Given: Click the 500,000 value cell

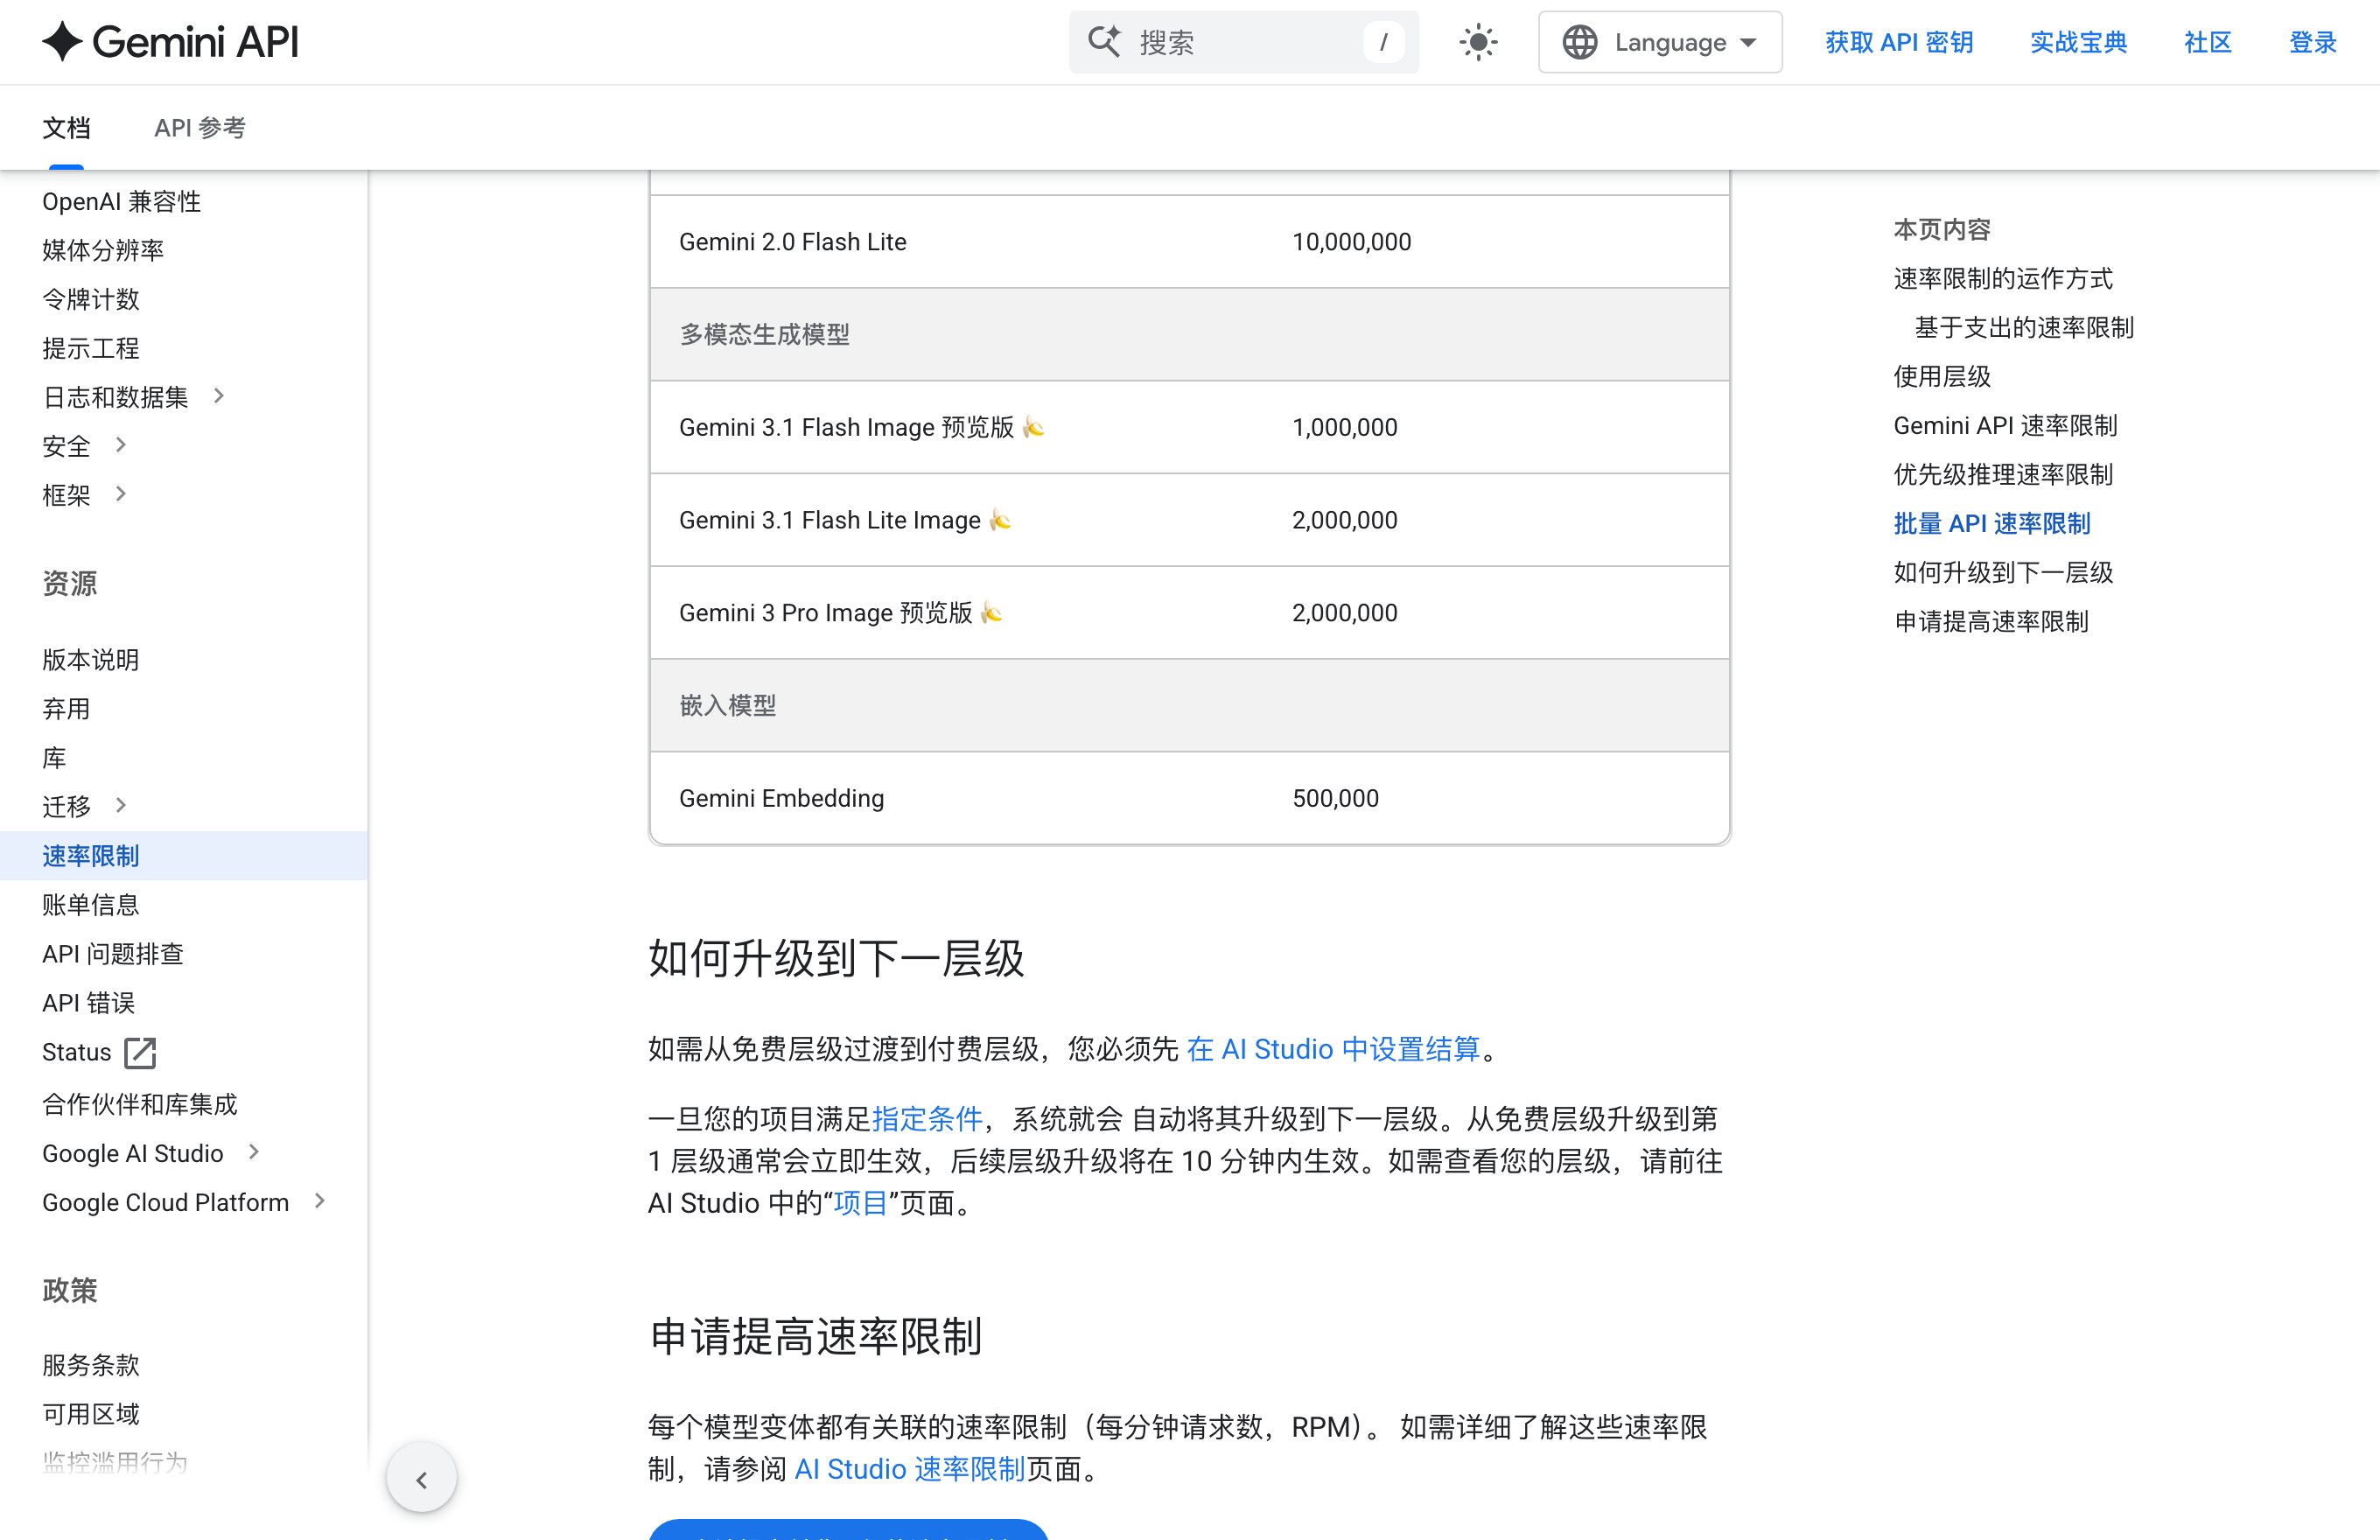Looking at the screenshot, I should click(x=1496, y=798).
